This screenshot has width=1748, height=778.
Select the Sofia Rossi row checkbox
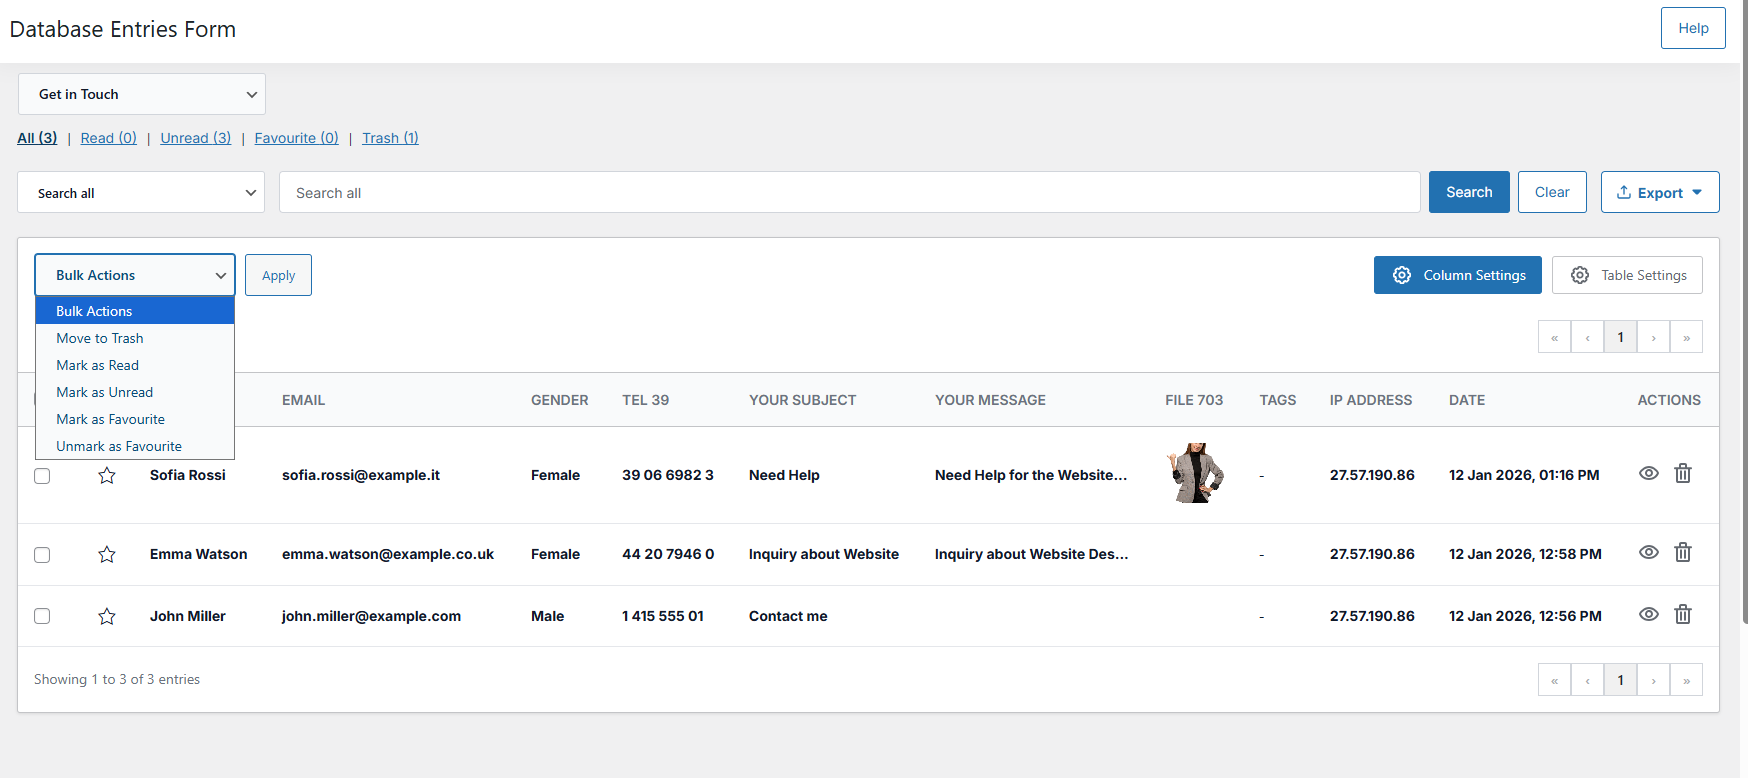[42, 476]
